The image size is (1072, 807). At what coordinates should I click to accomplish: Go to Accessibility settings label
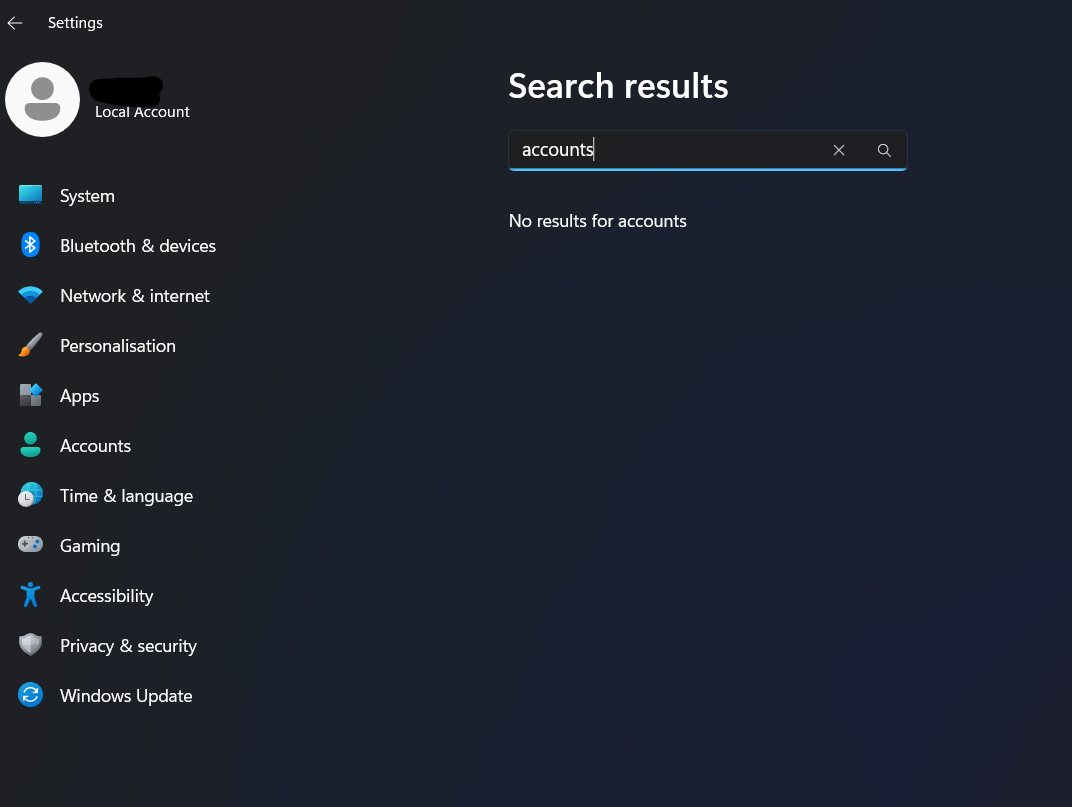[107, 596]
